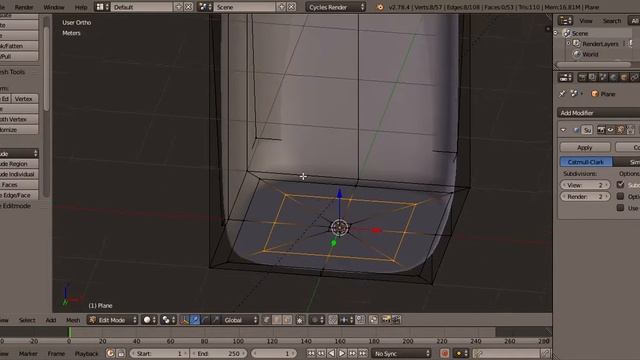This screenshot has width=640, height=360.
Task: Open the Help menu
Action: coord(81,7)
